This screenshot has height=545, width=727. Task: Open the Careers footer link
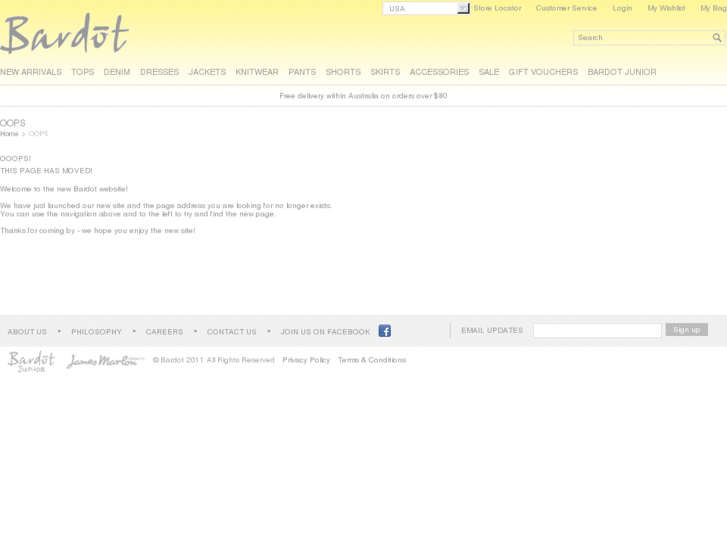[x=164, y=332]
